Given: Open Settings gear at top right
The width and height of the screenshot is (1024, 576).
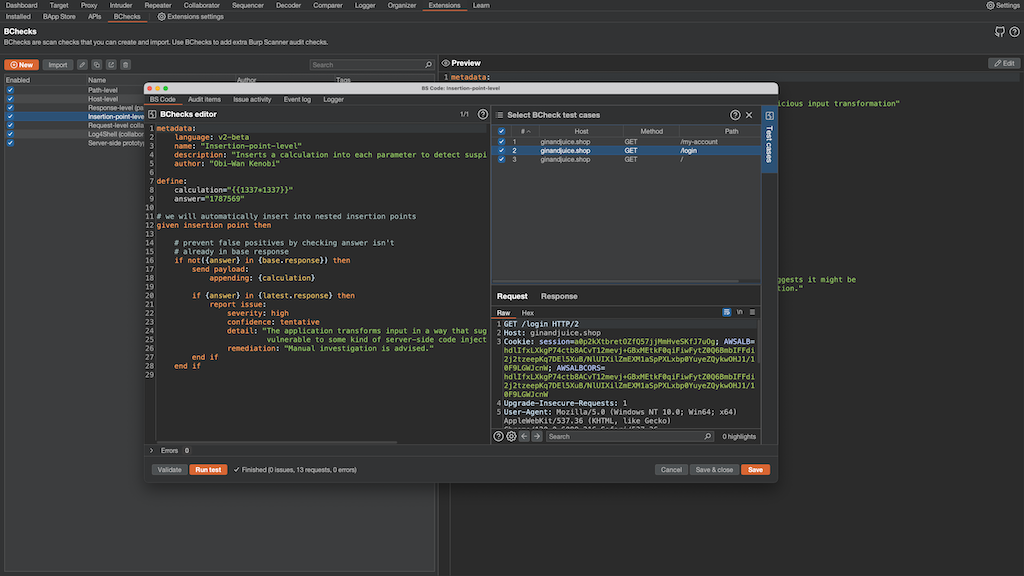Looking at the screenshot, I should tap(990, 5).
